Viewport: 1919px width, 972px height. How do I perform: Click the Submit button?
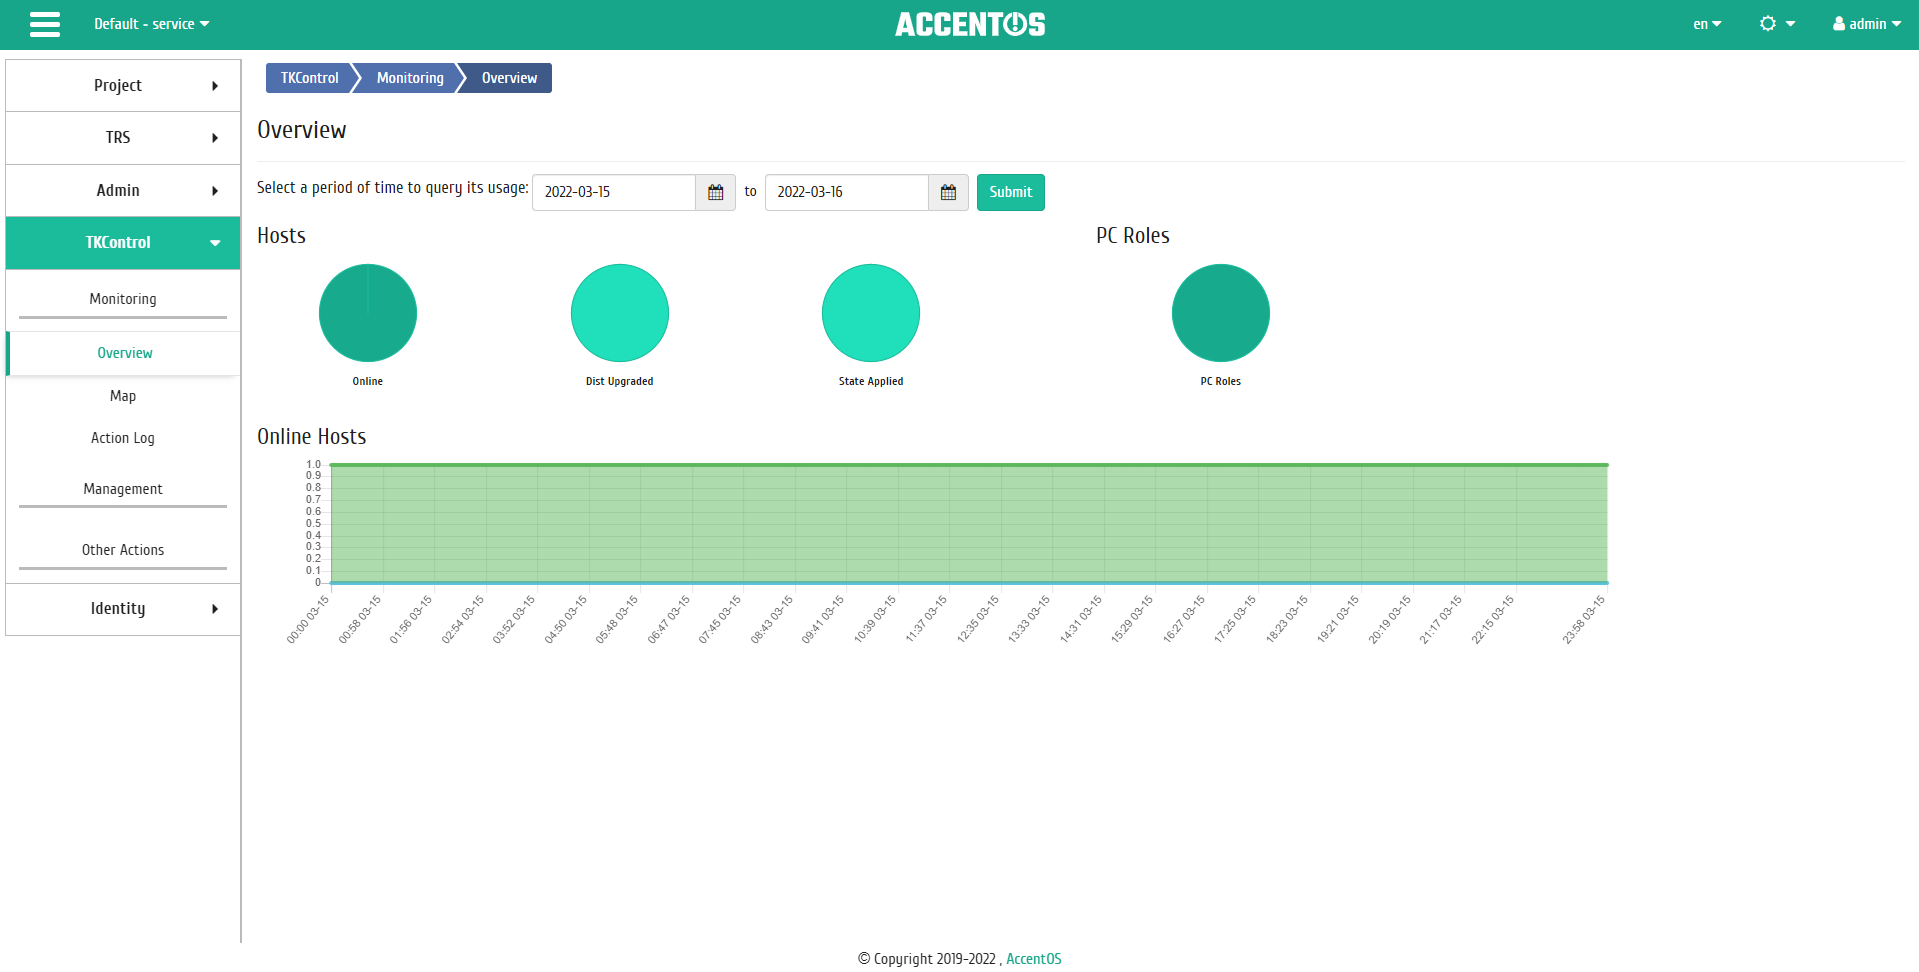click(1011, 192)
